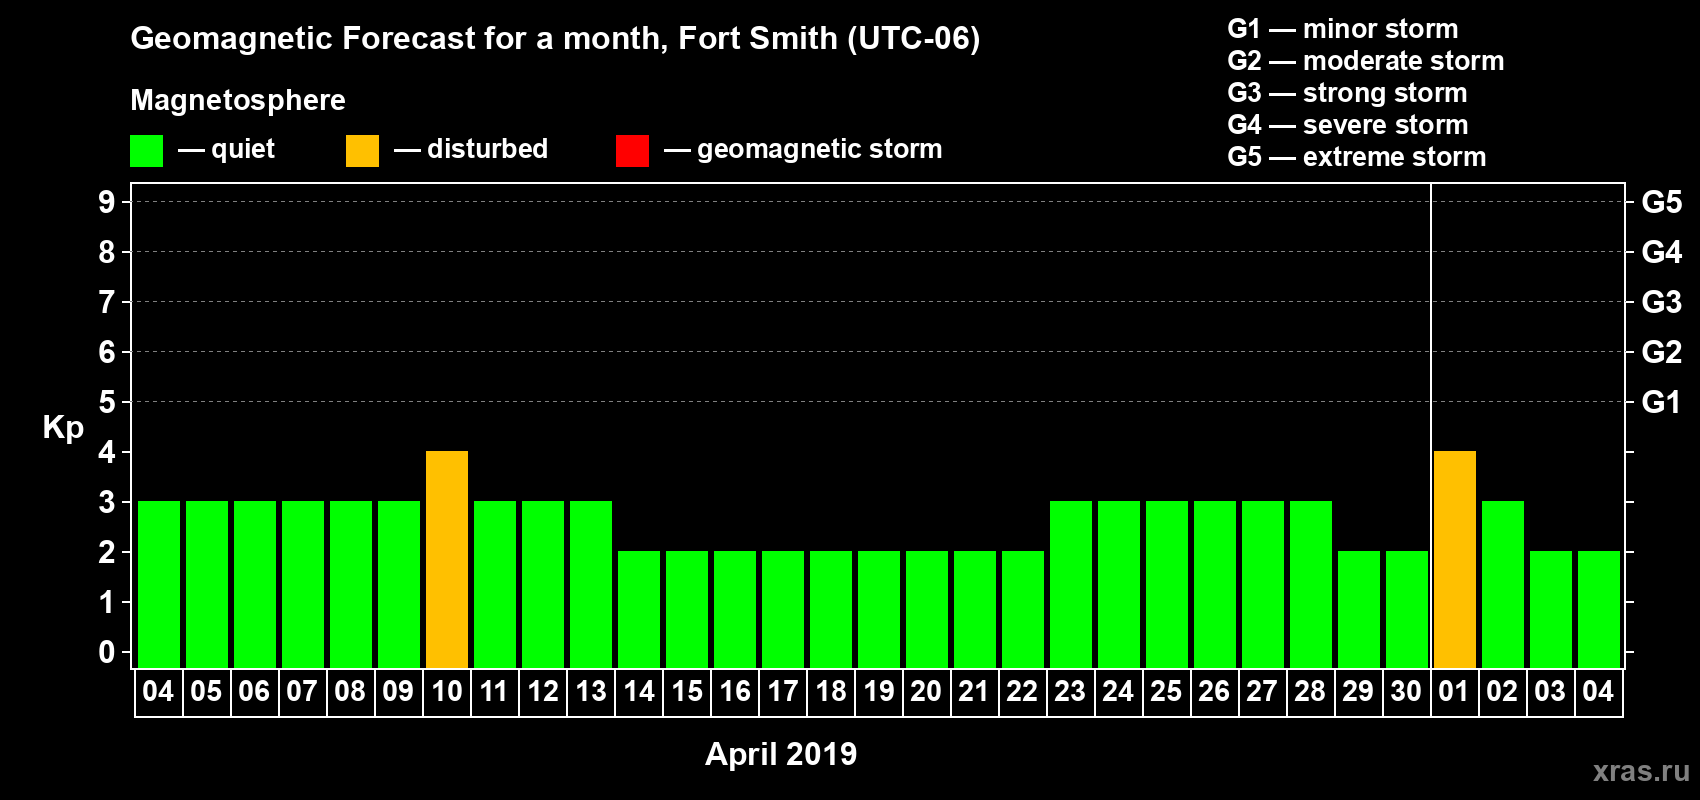Click the green bar above date 13
Viewport: 1700px width, 800px height.
point(591,585)
